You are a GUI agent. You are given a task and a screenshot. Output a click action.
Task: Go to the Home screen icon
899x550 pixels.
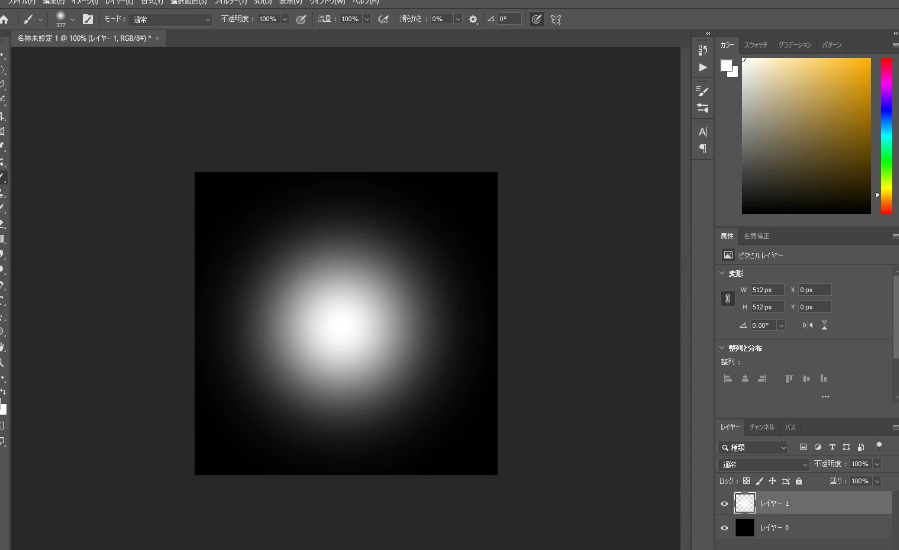coord(5,19)
